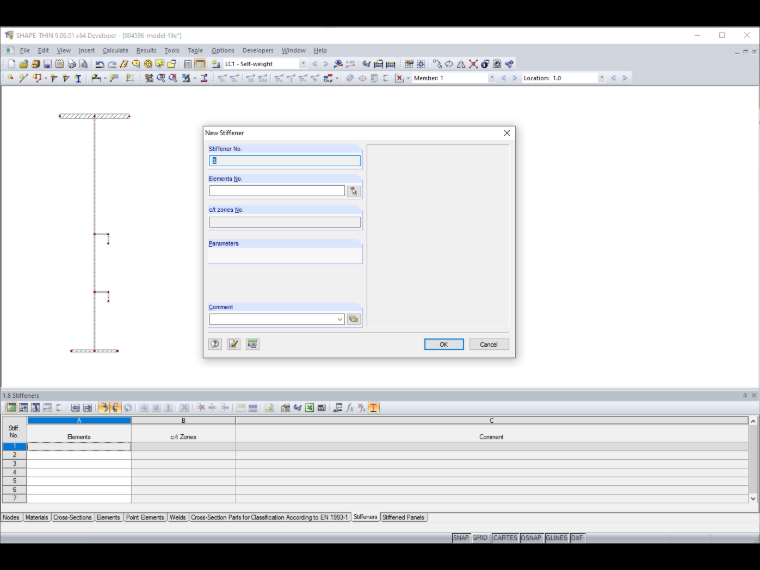Click the globe icon in table toolbar
This screenshot has width=760, height=570.
point(128,408)
